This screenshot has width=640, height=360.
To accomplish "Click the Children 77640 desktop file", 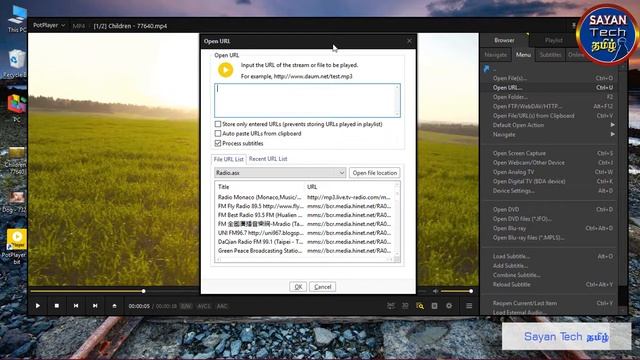I will 16,161.
